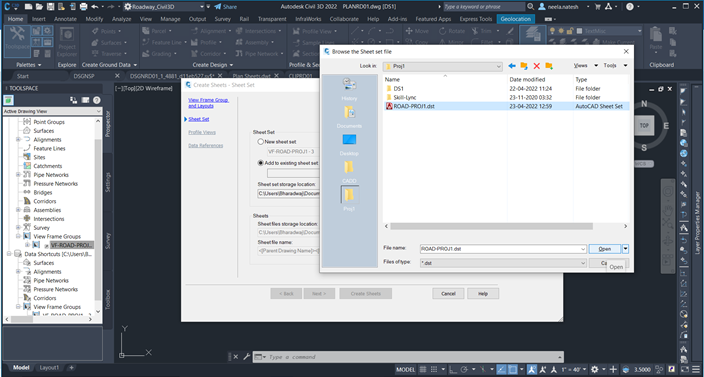This screenshot has height=377, width=704.
Task: Click the customization hamburger icon in status bar
Action: point(695,369)
